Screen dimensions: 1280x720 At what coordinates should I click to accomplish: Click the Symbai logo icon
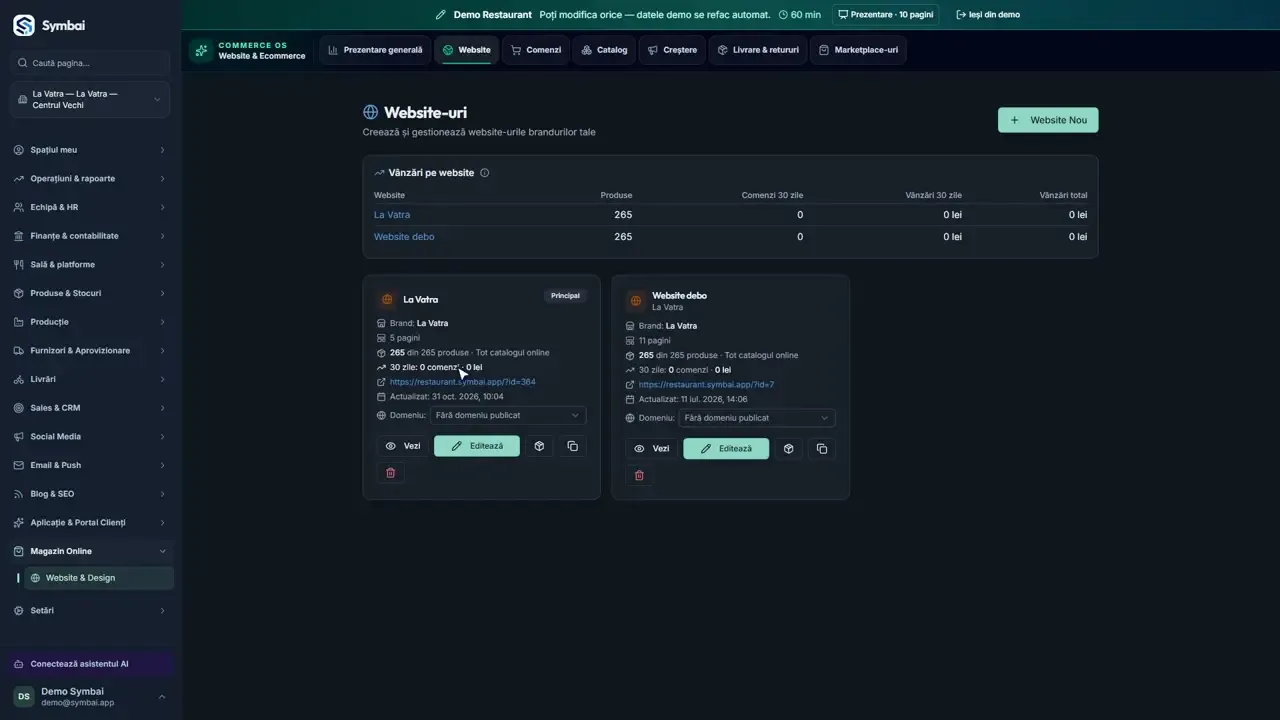click(23, 25)
